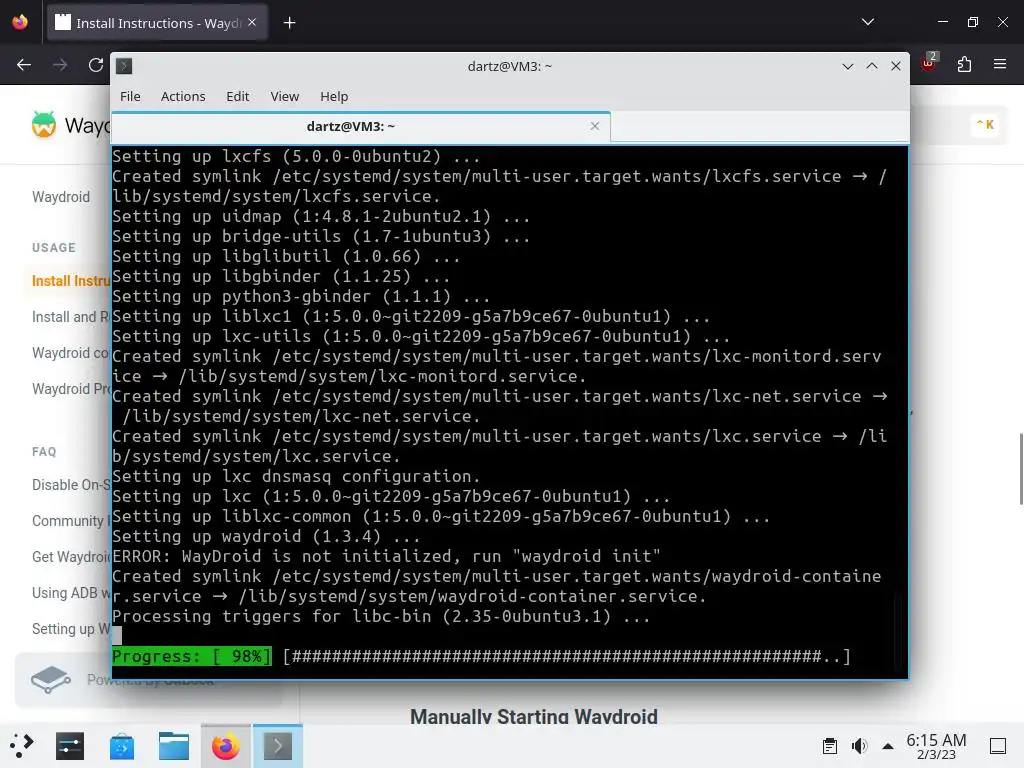The height and width of the screenshot is (768, 1024).
Task: Open a new Firefox tab
Action: click(x=289, y=23)
